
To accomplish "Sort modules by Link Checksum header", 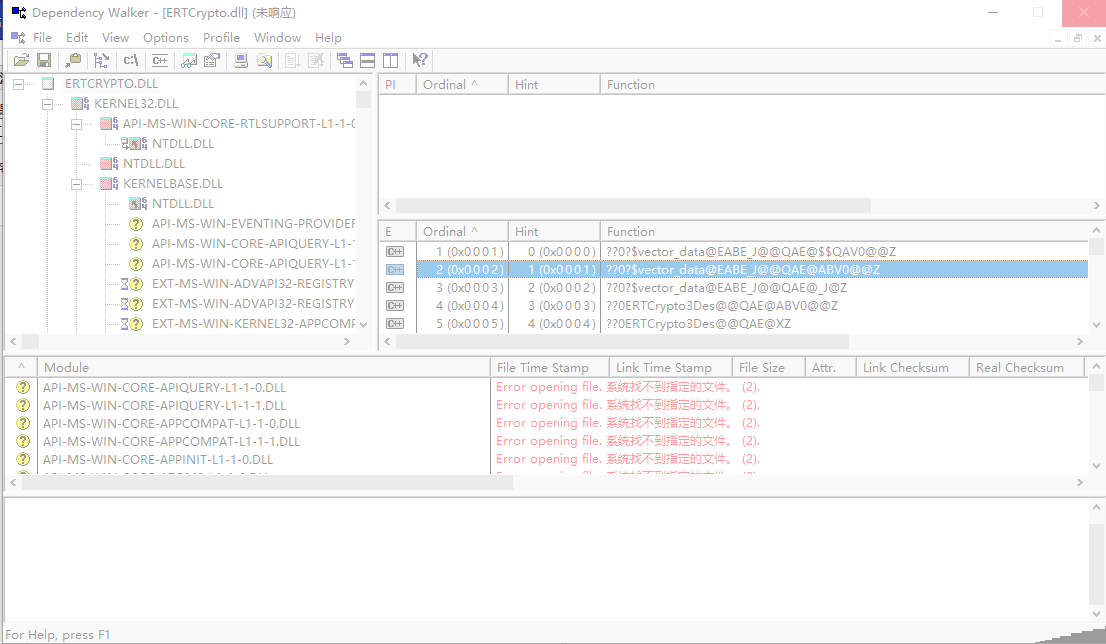I will pos(913,367).
